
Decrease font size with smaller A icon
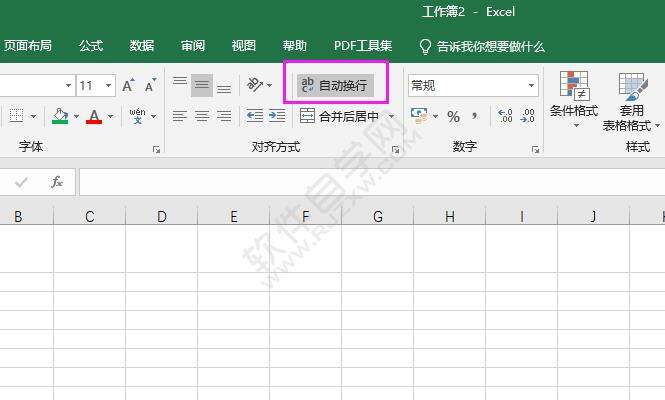coord(150,86)
